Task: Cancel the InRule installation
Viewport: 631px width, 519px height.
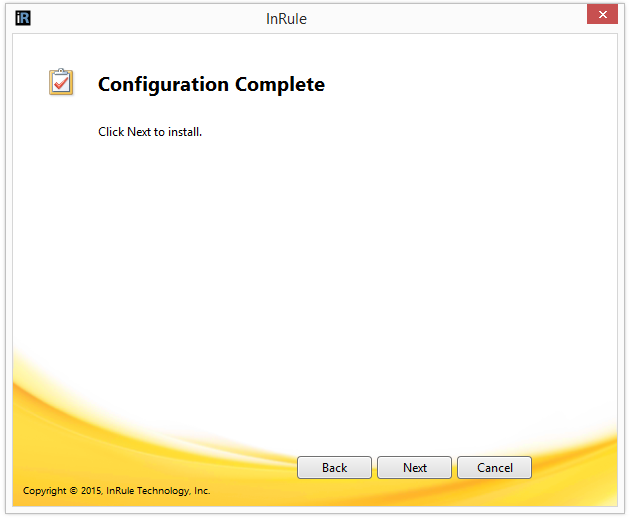Action: tap(494, 468)
